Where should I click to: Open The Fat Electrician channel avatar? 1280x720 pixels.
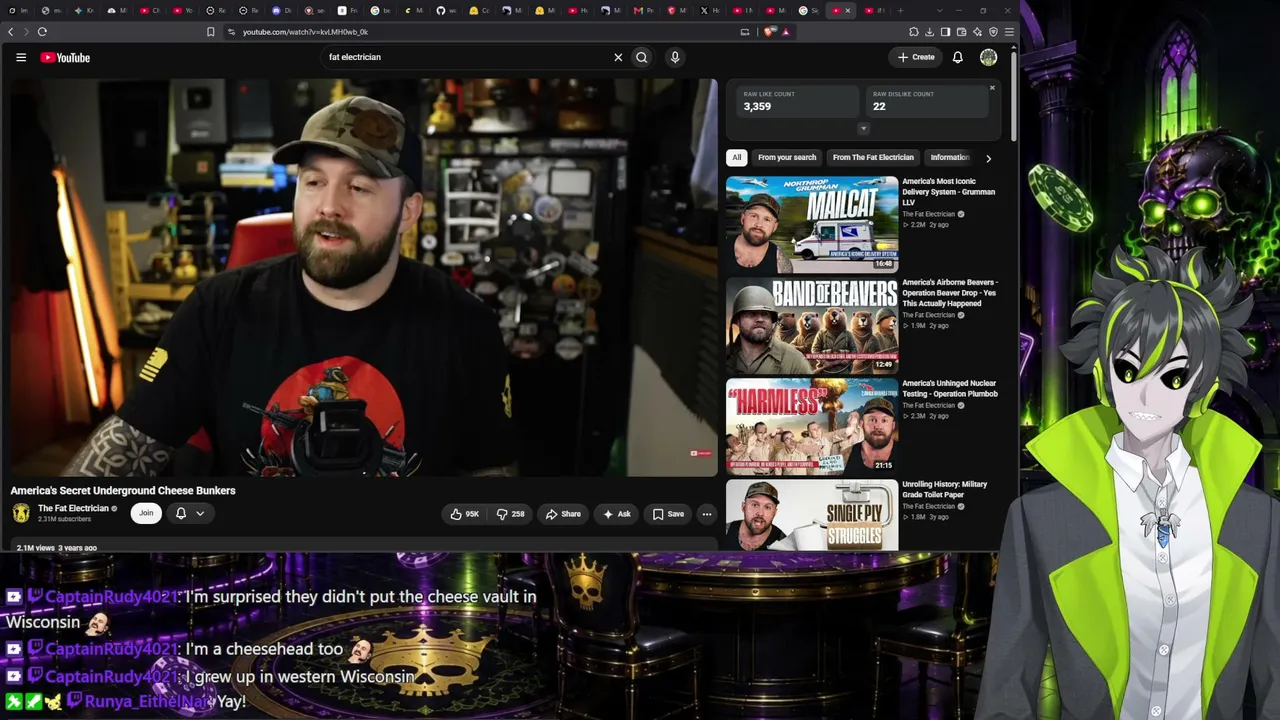pyautogui.click(x=21, y=513)
